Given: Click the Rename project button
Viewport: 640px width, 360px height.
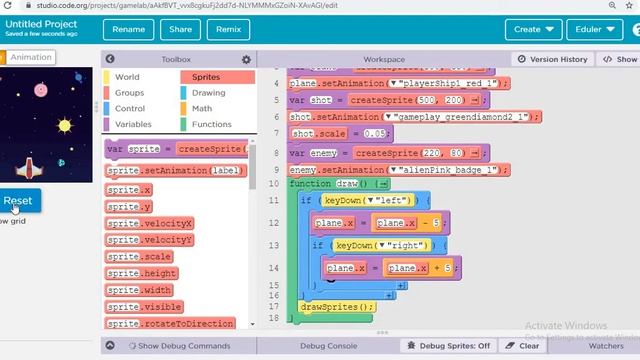Looking at the screenshot, I should tap(129, 29).
